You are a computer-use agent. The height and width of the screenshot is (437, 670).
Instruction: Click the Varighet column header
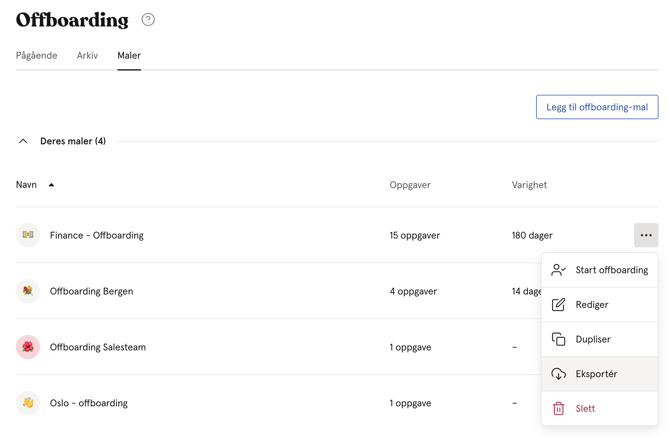coord(529,185)
